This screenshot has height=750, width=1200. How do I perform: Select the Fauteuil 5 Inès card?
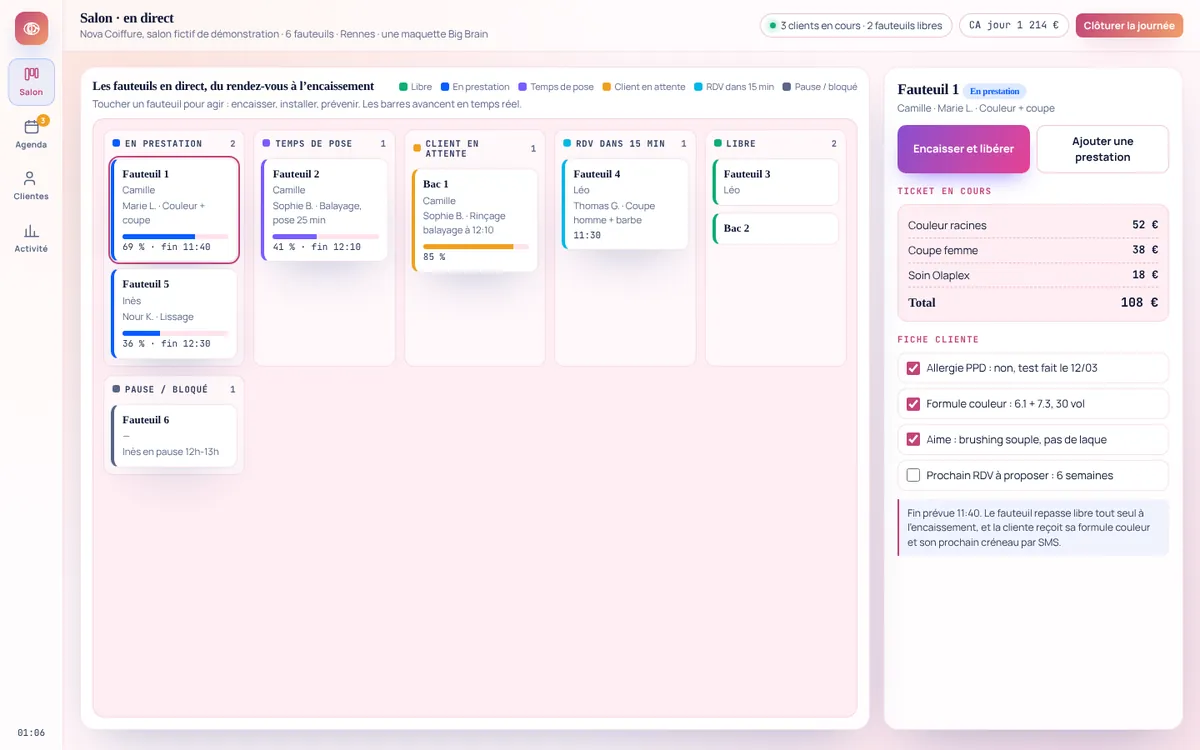pos(174,313)
